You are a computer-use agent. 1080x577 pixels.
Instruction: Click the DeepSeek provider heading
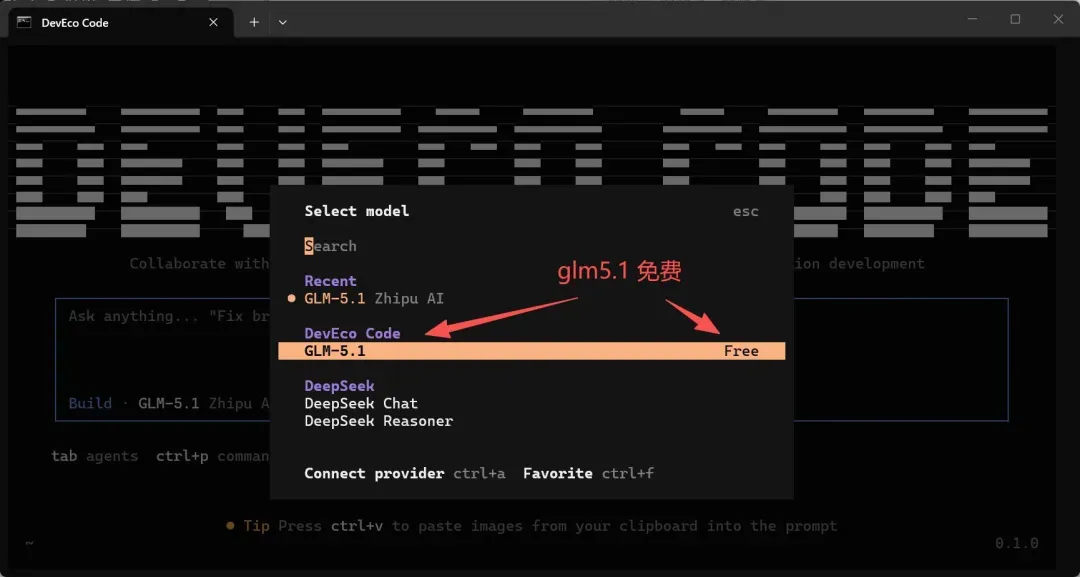pyautogui.click(x=340, y=386)
